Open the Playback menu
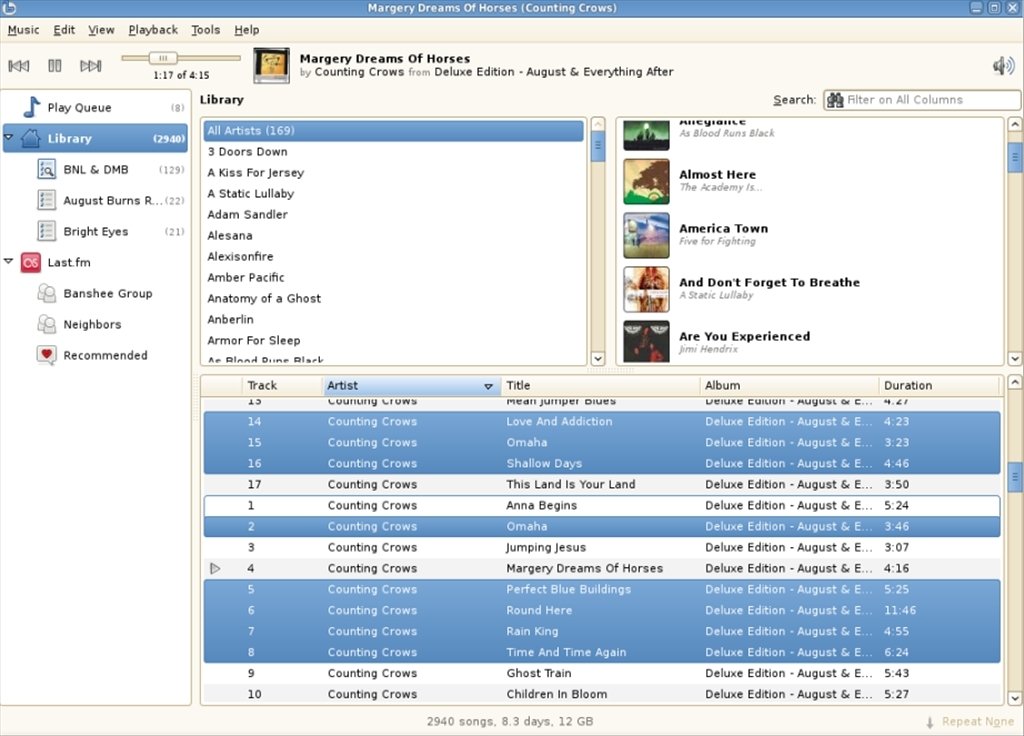Viewport: 1024px width, 736px height. 153,30
